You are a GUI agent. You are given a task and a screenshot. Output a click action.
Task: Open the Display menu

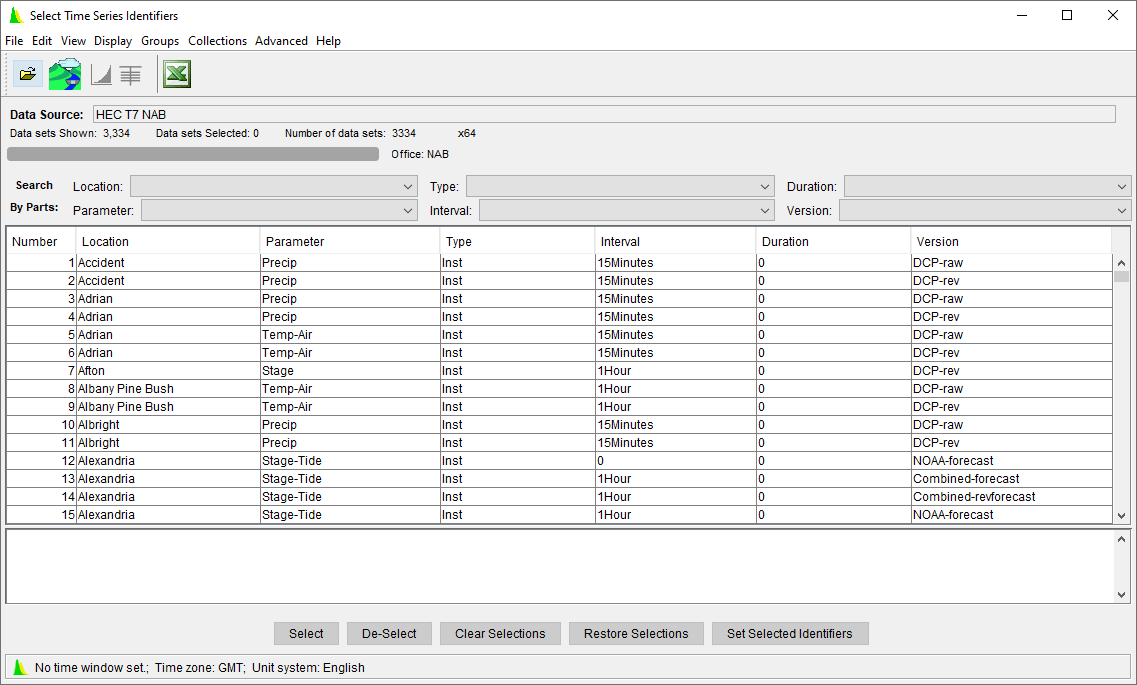113,41
